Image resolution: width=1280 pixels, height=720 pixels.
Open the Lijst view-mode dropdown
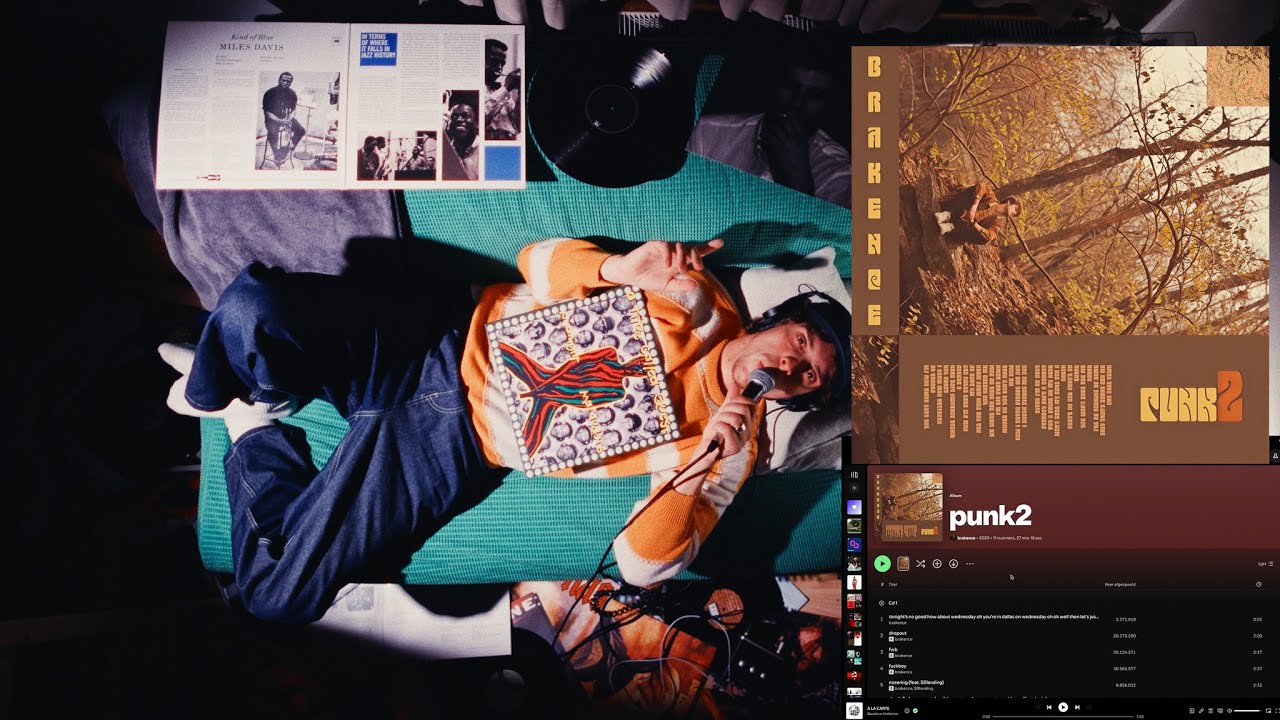1265,564
